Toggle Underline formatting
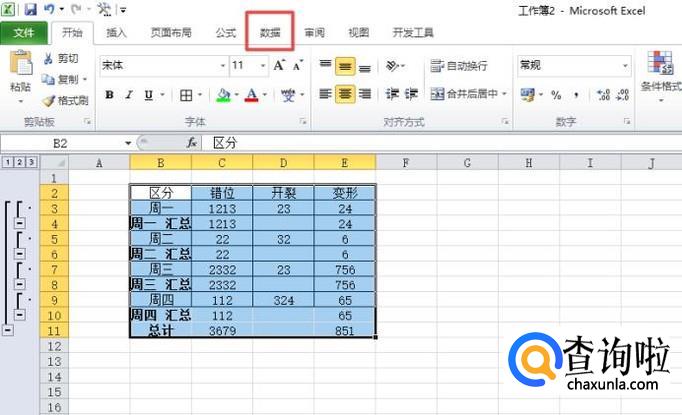The image size is (682, 415). [x=149, y=95]
